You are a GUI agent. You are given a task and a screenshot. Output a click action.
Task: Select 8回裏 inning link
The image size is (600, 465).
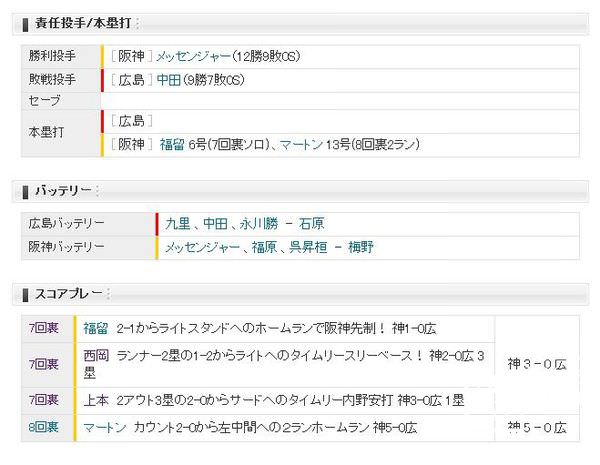point(44,427)
